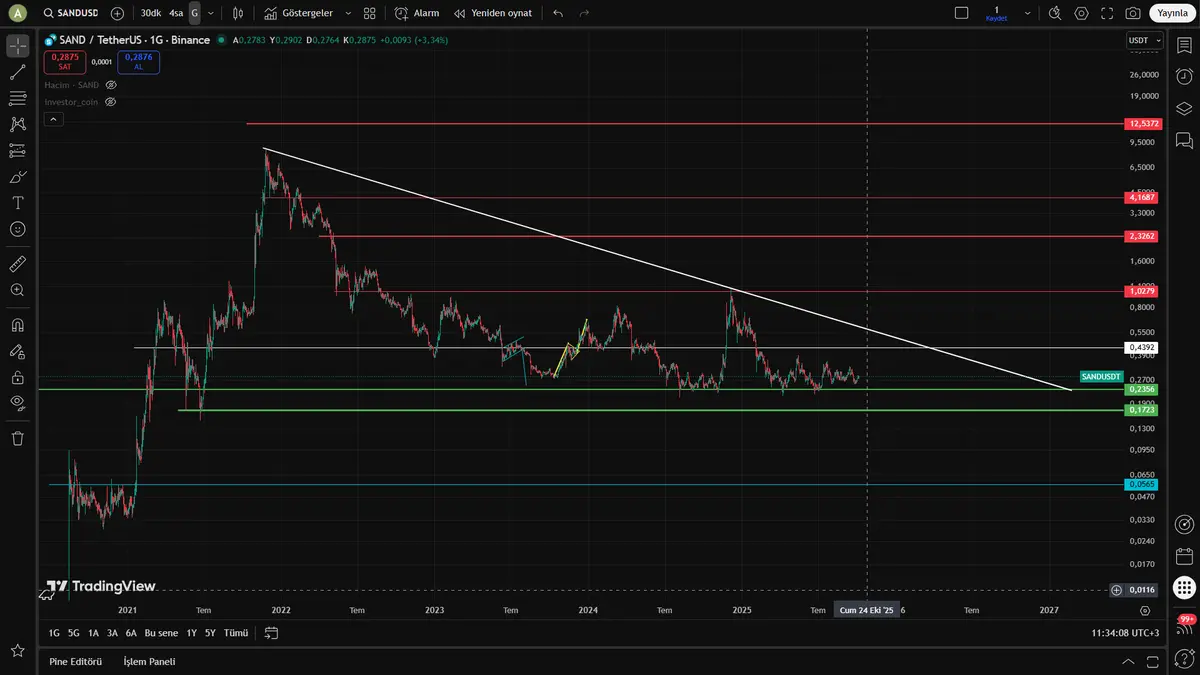Add symbol to compare with plus icon
Screen dimensions: 1200x675
(117, 13)
